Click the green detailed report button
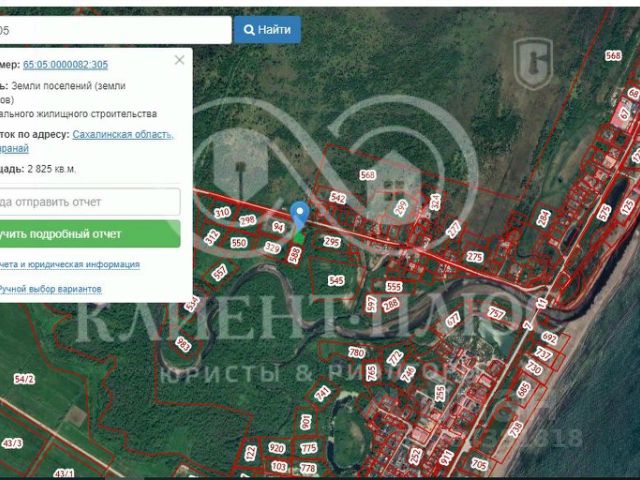This screenshot has height=480, width=640. (90, 234)
